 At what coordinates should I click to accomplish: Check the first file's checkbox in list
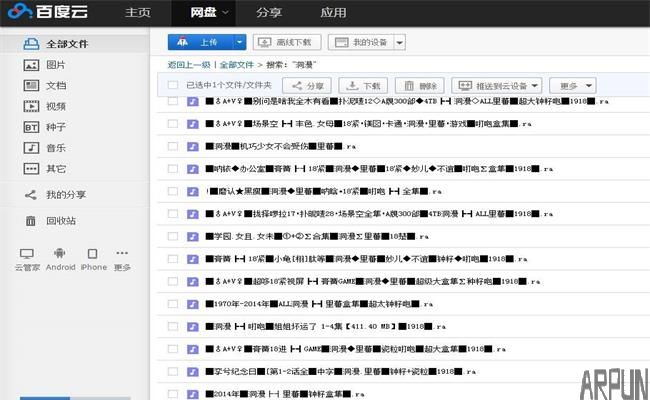pyautogui.click(x=173, y=102)
